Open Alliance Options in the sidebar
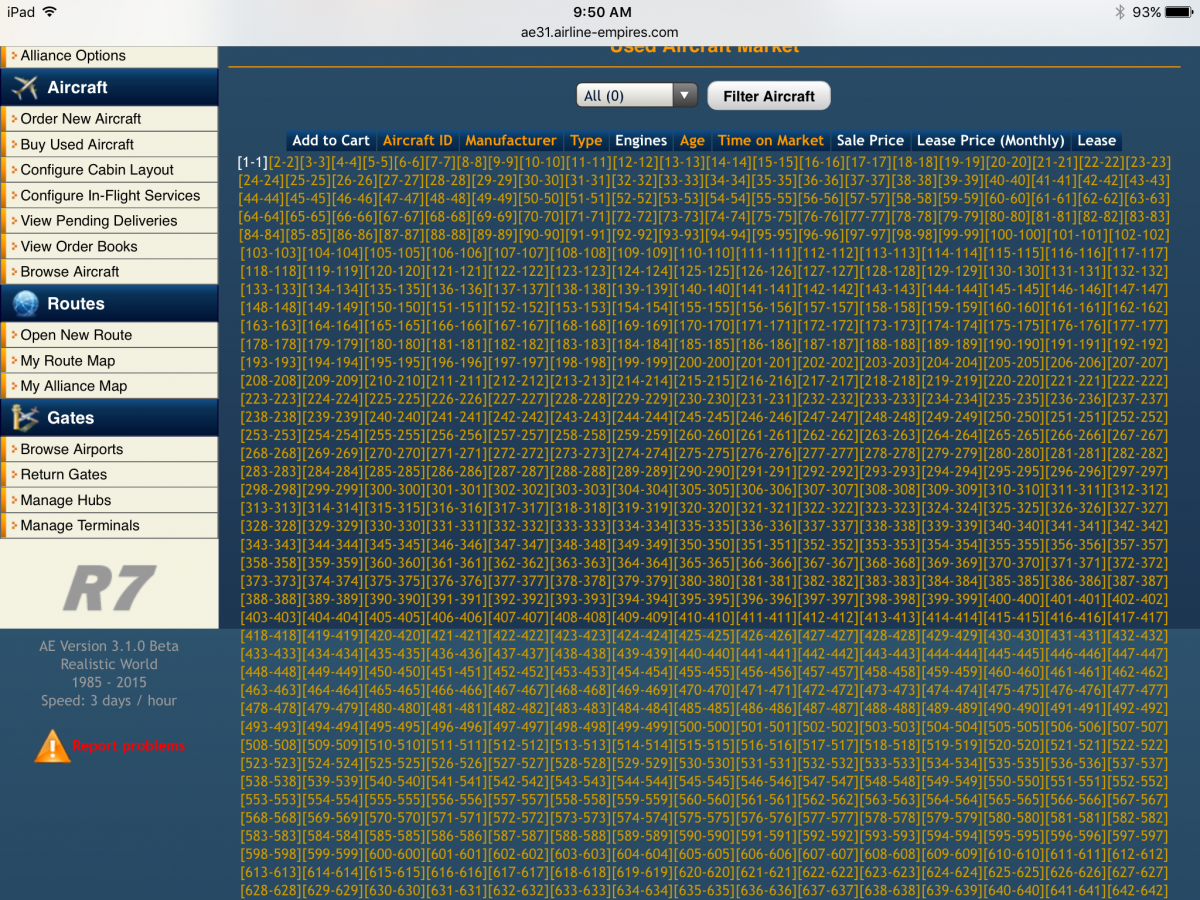Screen dimensions: 1200x900 tap(73, 56)
